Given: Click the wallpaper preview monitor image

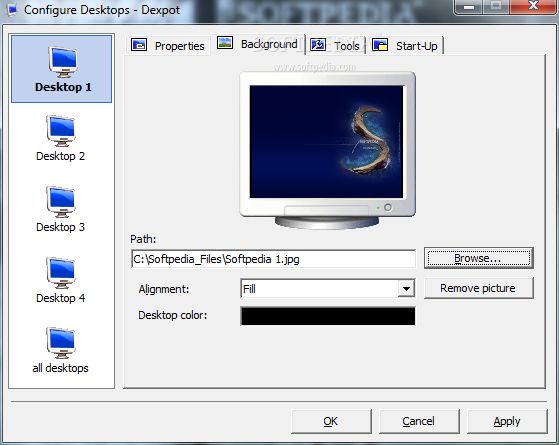Looking at the screenshot, I should (327, 150).
